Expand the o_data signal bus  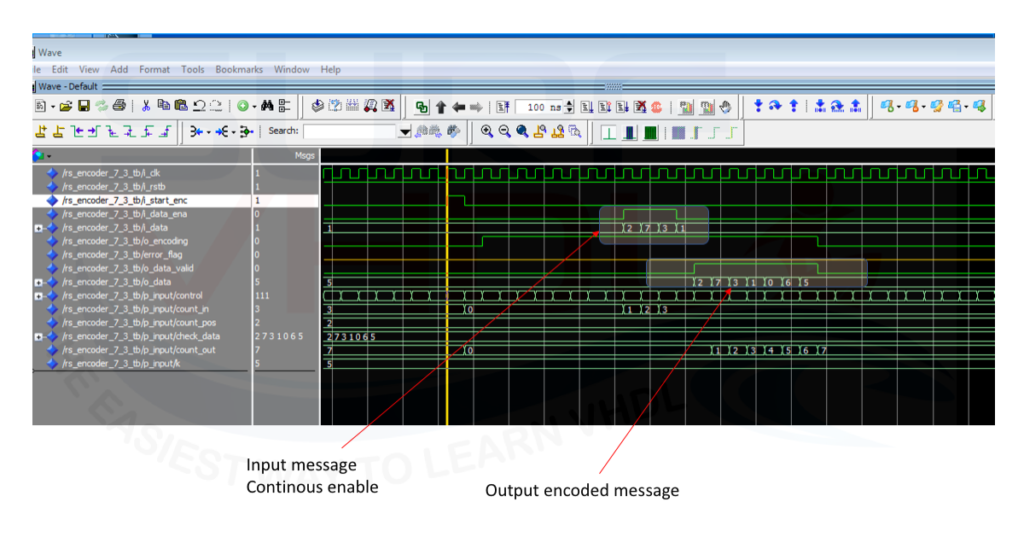pos(39,282)
